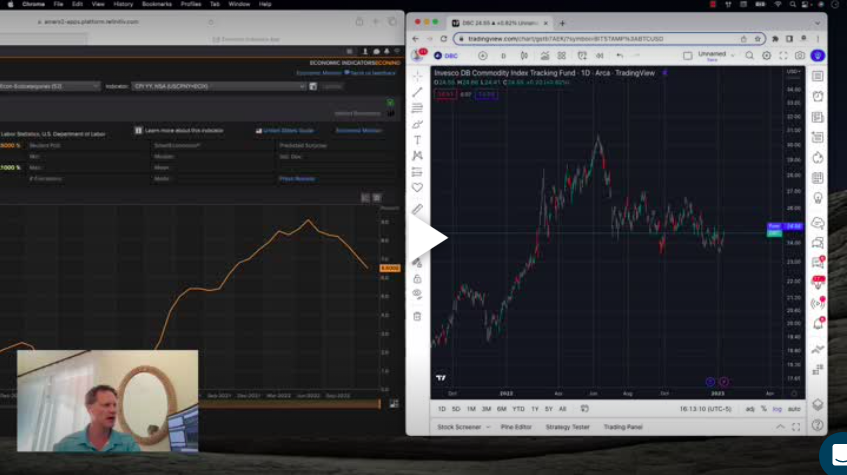This screenshot has height=475, width=847.
Task: Select the crosshair cursor tool
Action: (x=417, y=76)
